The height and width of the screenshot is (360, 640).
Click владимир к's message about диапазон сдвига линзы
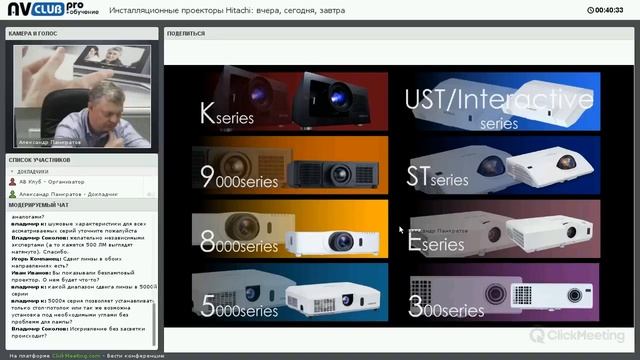pyautogui.click(x=83, y=290)
